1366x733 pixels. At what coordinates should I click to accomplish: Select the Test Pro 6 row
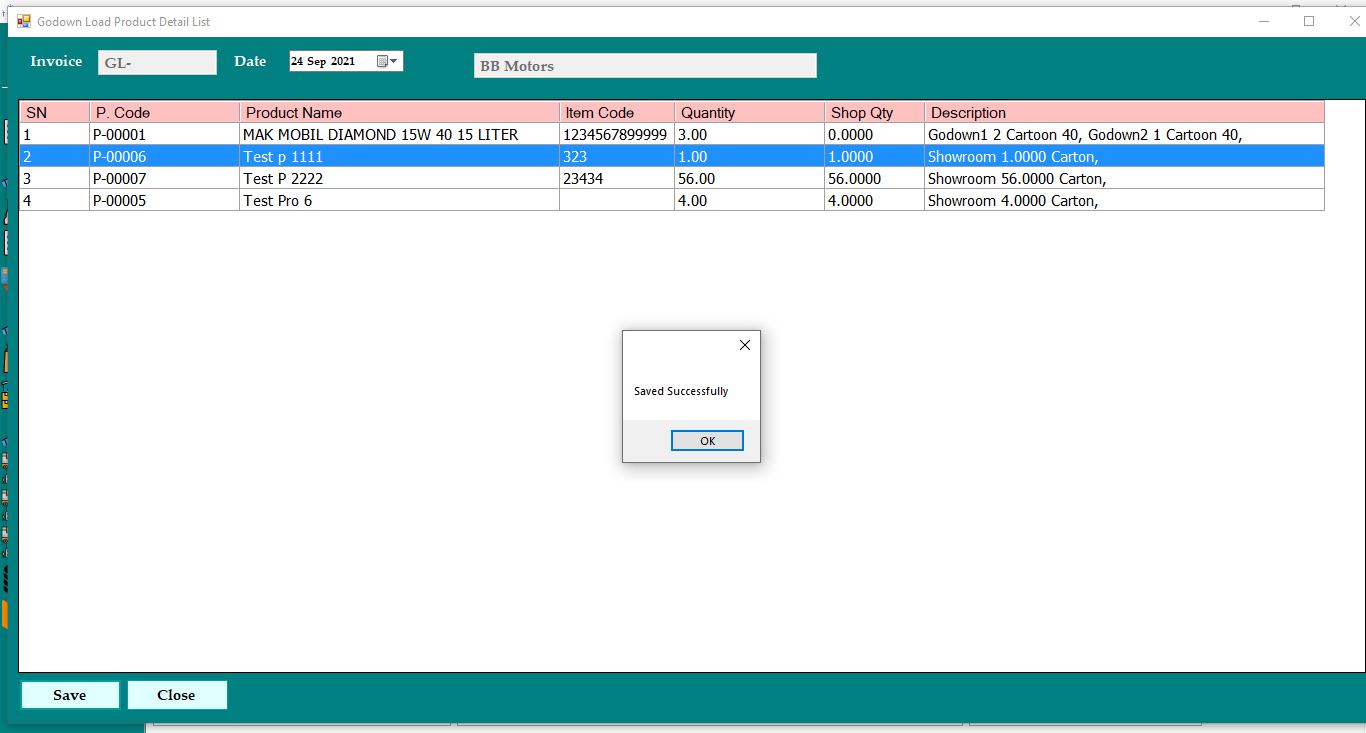tap(400, 200)
